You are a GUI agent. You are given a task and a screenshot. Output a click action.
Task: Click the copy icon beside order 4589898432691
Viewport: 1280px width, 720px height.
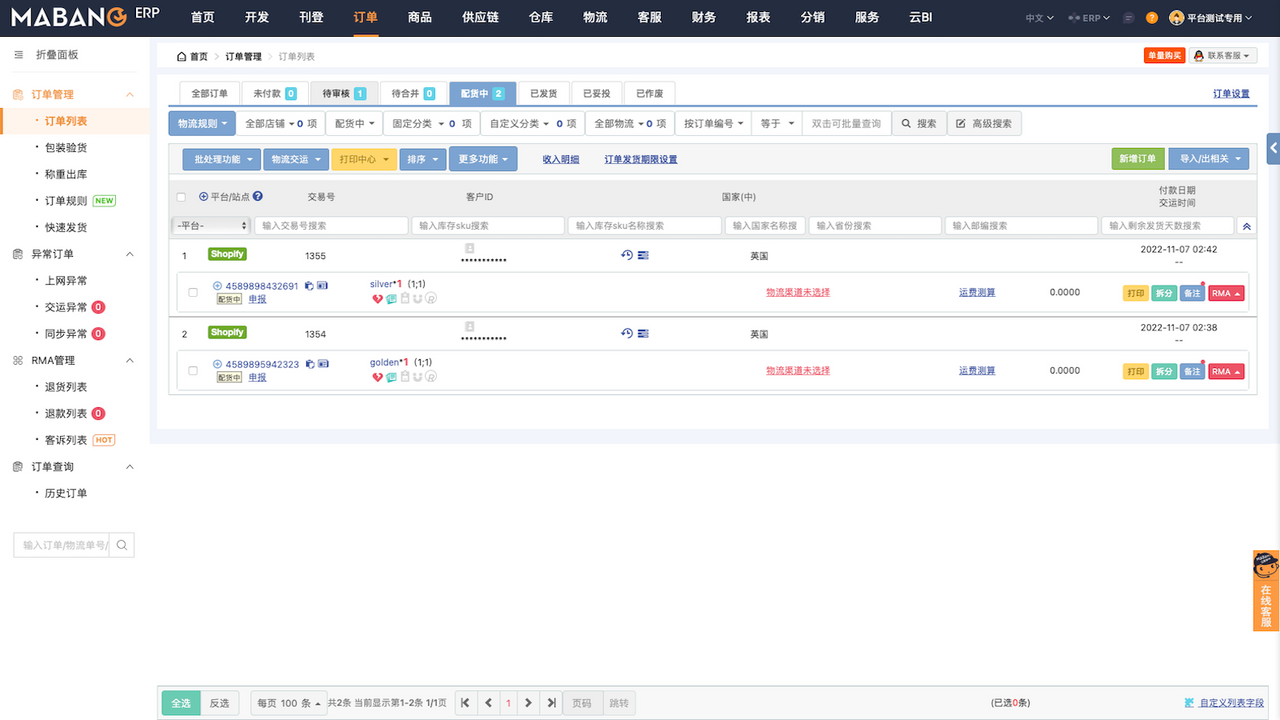click(x=309, y=286)
